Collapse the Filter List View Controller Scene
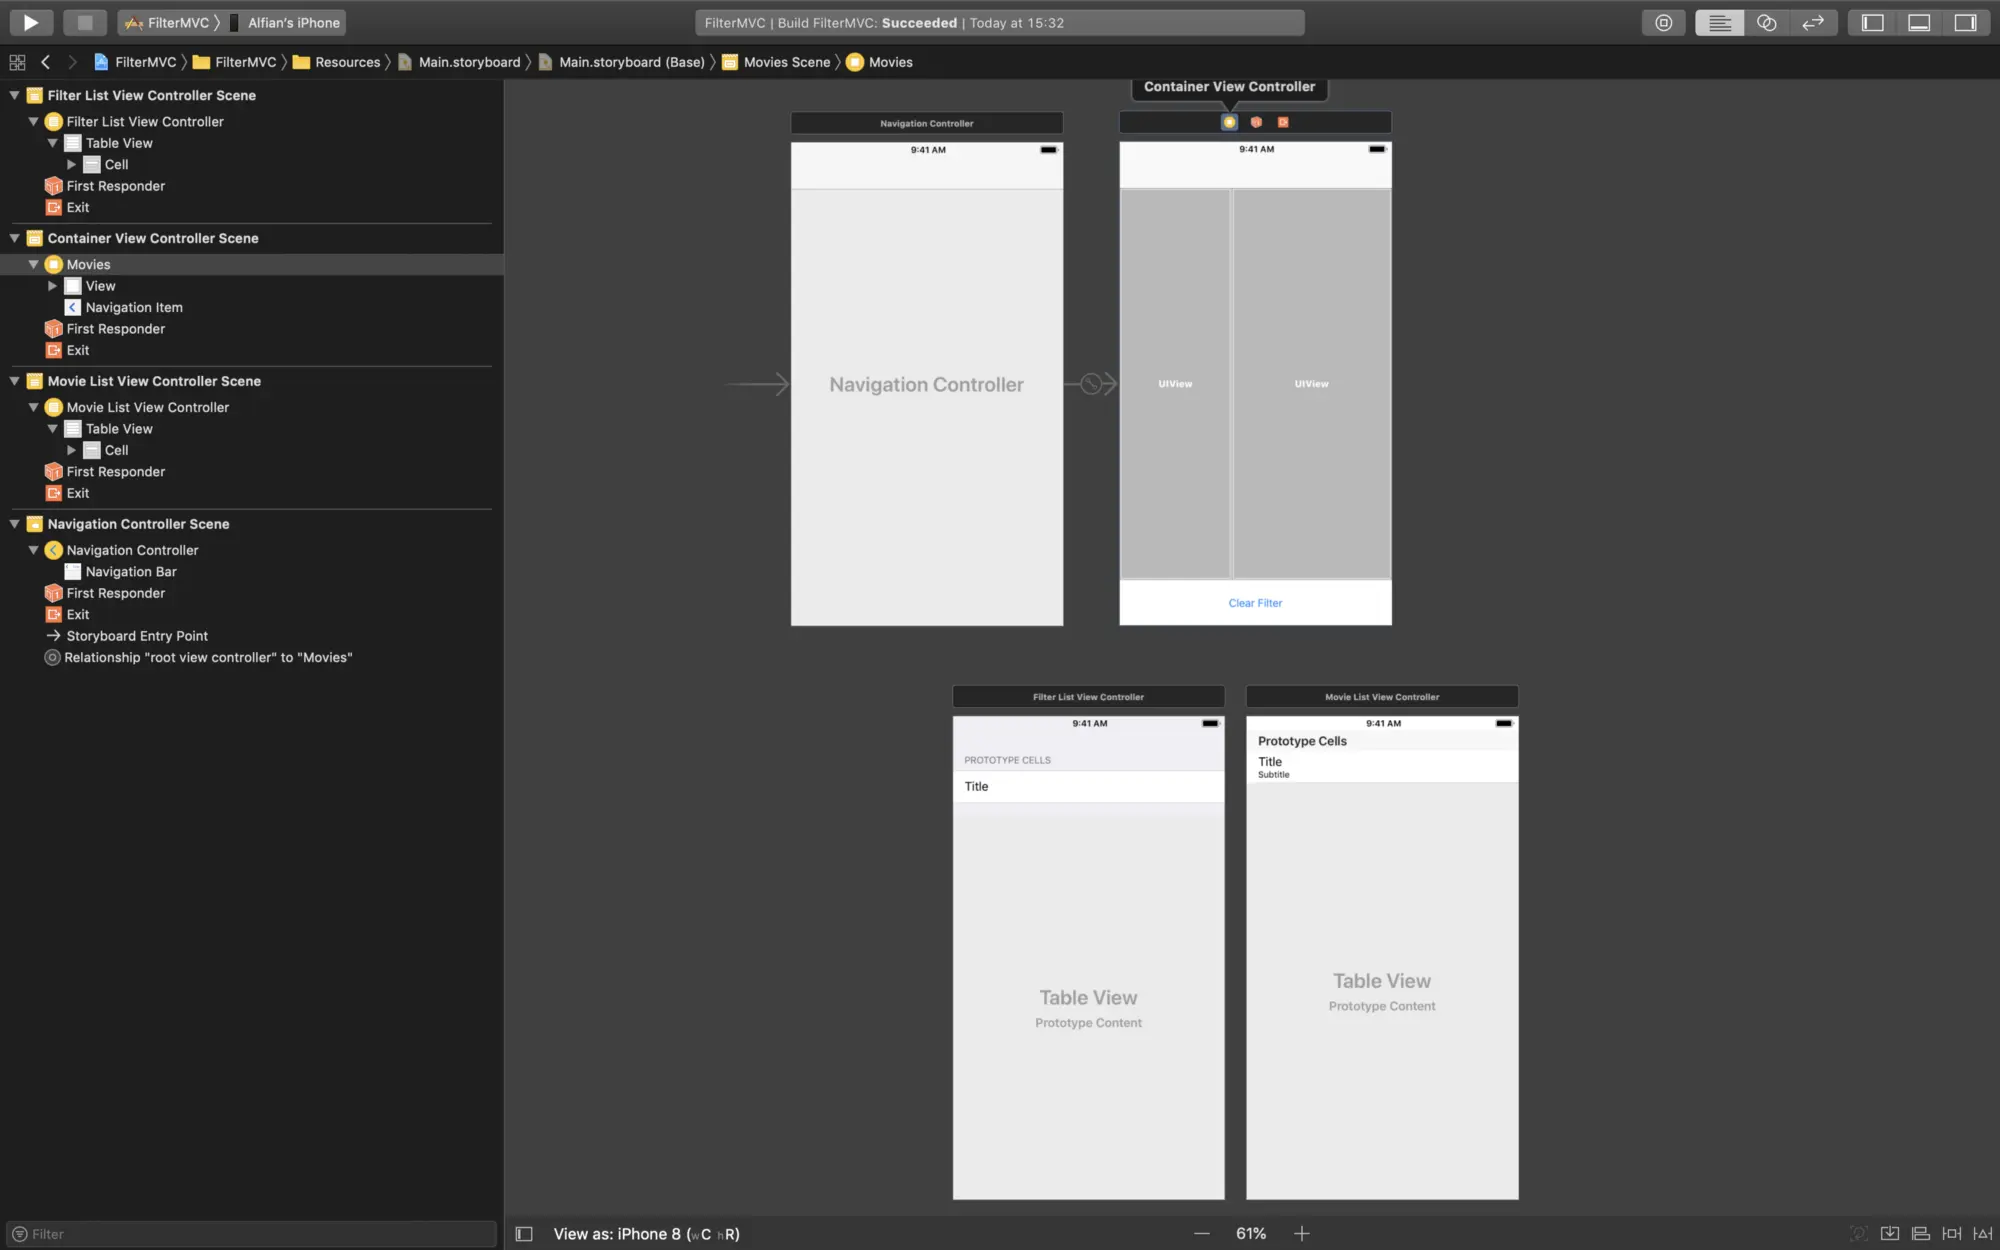 pyautogui.click(x=14, y=95)
